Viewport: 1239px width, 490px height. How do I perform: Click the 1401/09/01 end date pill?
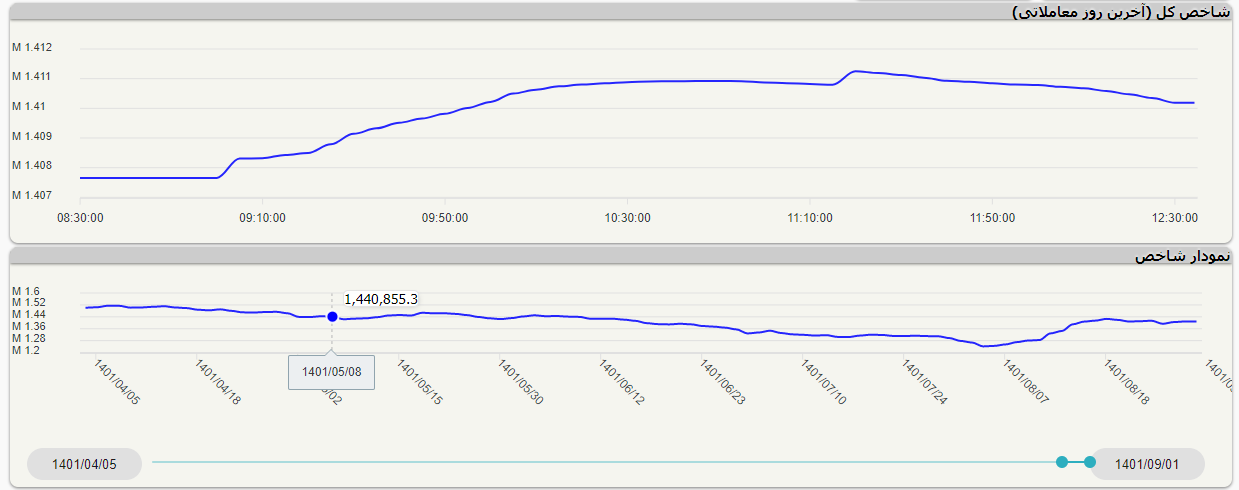pyautogui.click(x=1147, y=464)
